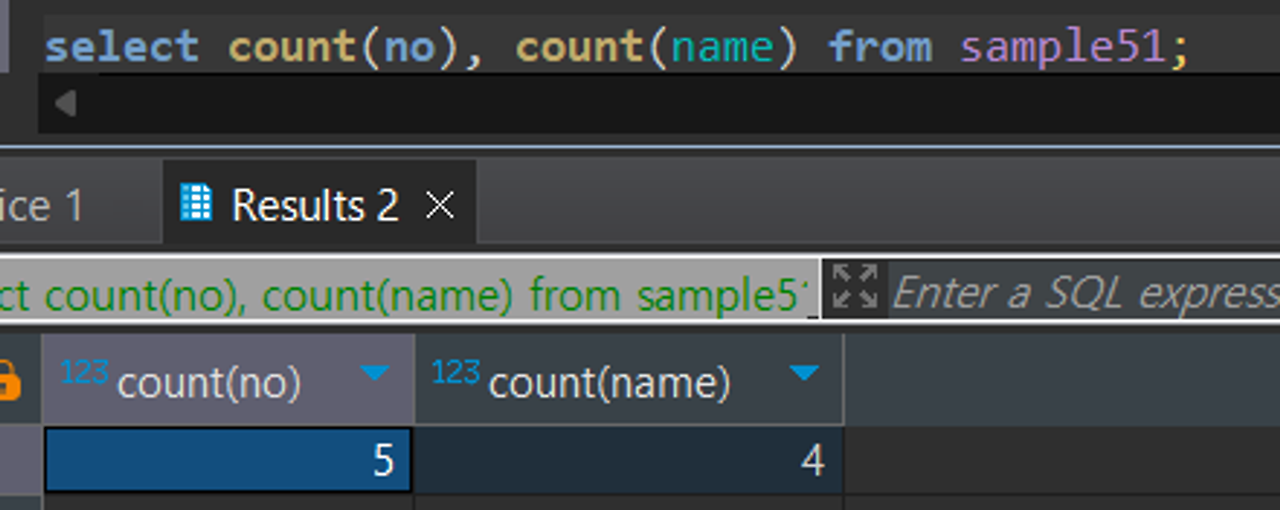Click the editor scroll left arrow
1280x510 pixels.
(x=66, y=103)
